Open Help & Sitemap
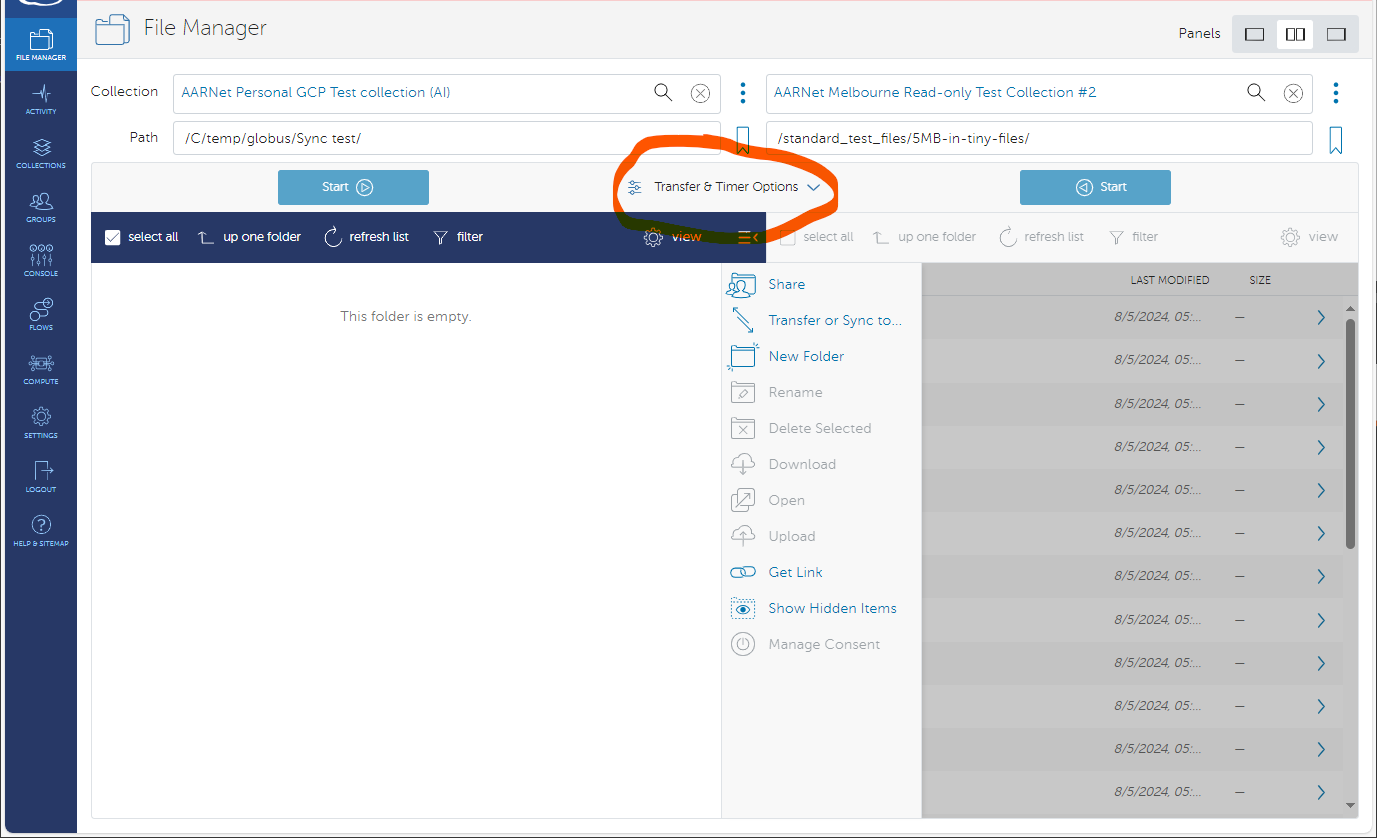Viewport: 1377px width, 838px height. click(x=41, y=531)
